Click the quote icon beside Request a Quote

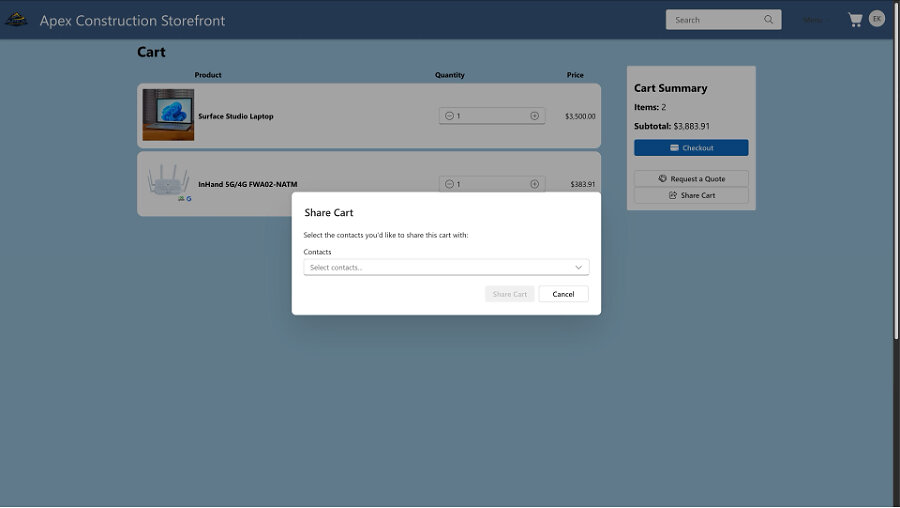[x=662, y=179]
